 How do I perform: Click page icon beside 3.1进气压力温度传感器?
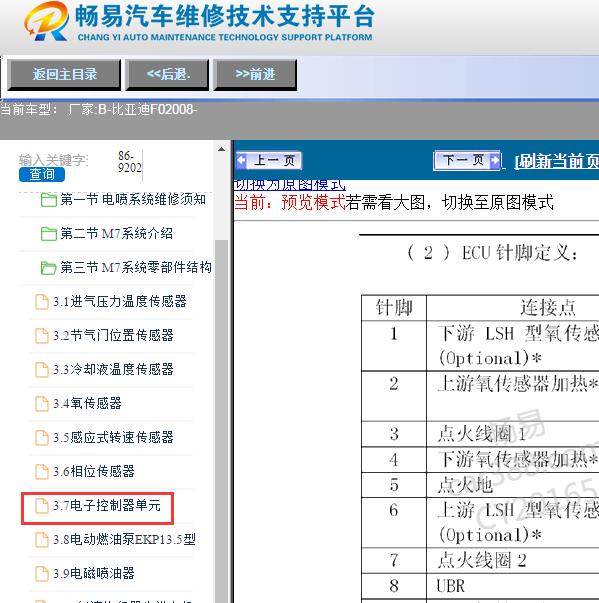click(42, 302)
